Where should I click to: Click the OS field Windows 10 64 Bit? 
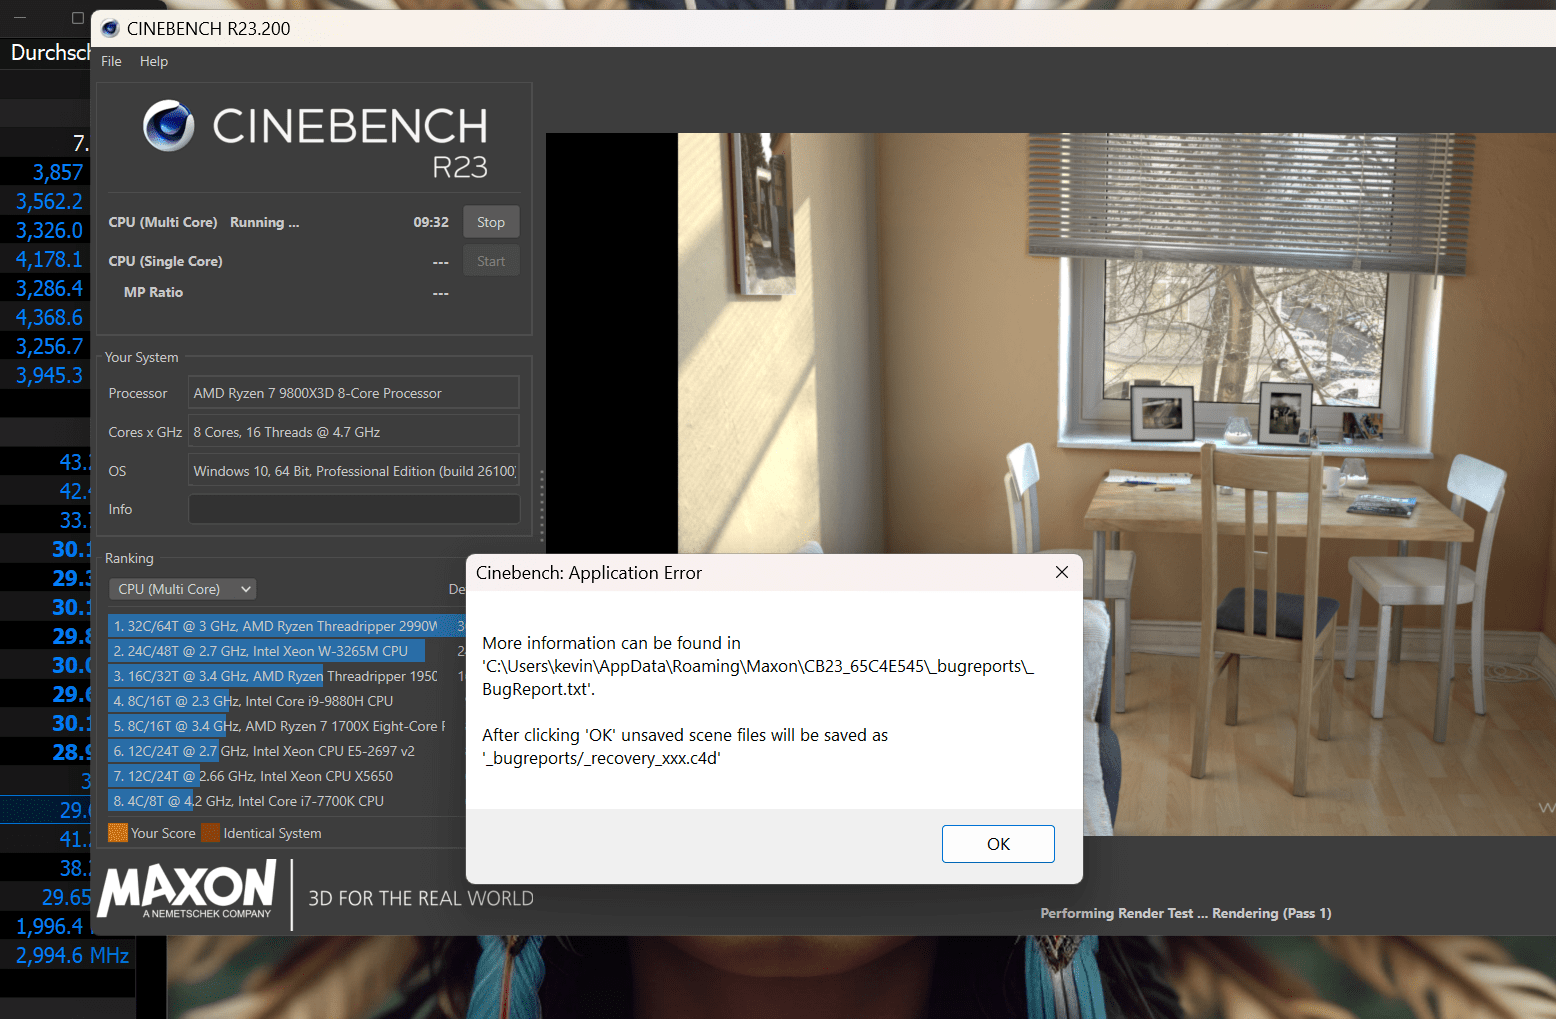pos(354,471)
